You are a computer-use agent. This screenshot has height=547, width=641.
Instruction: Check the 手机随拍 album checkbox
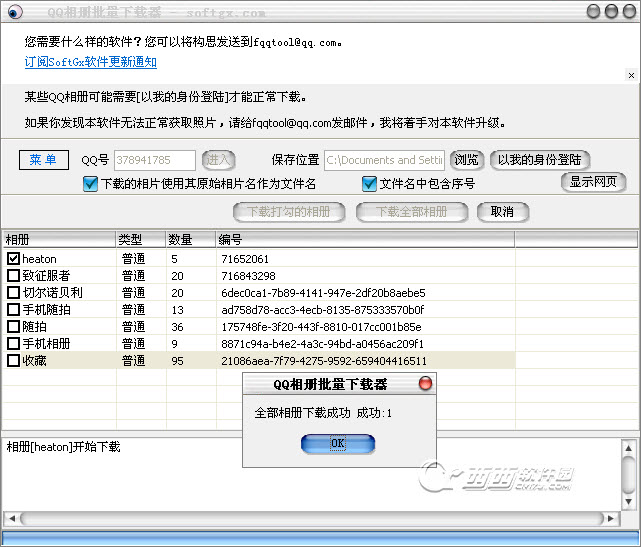pos(13,309)
